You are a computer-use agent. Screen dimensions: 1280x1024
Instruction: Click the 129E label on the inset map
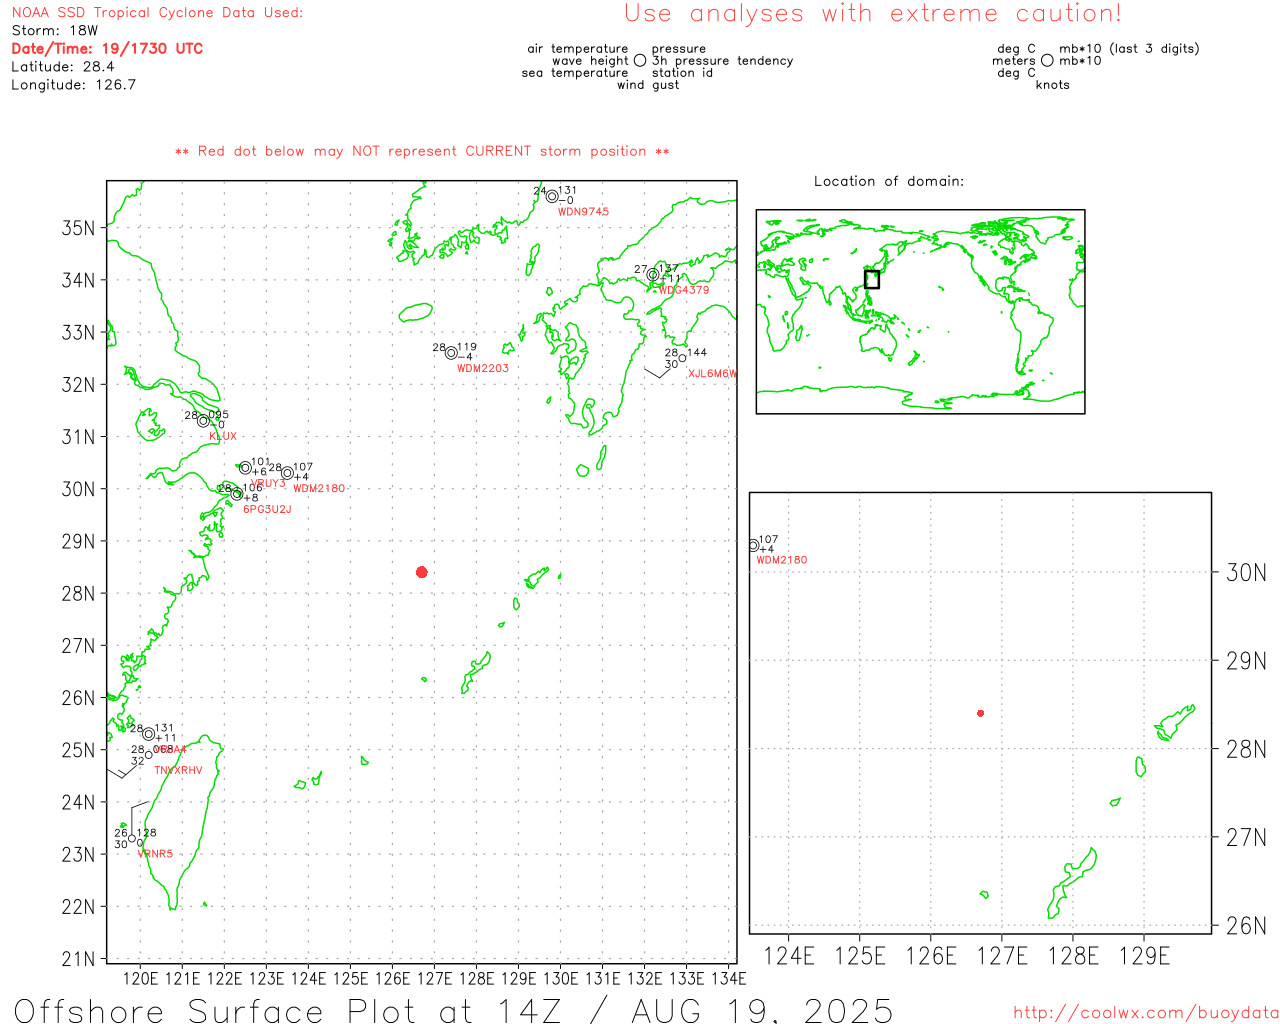pyautogui.click(x=1144, y=956)
